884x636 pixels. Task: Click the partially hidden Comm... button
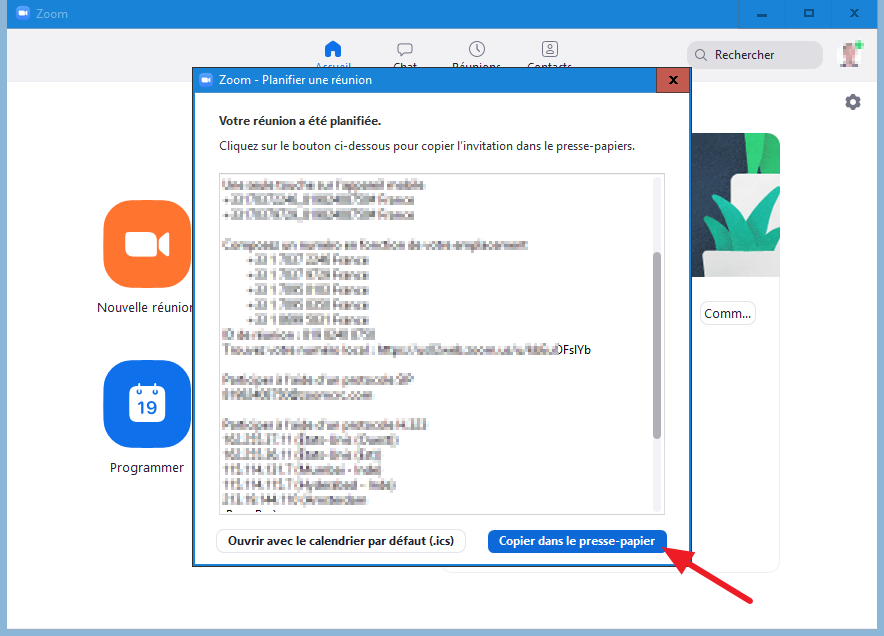pyautogui.click(x=727, y=313)
